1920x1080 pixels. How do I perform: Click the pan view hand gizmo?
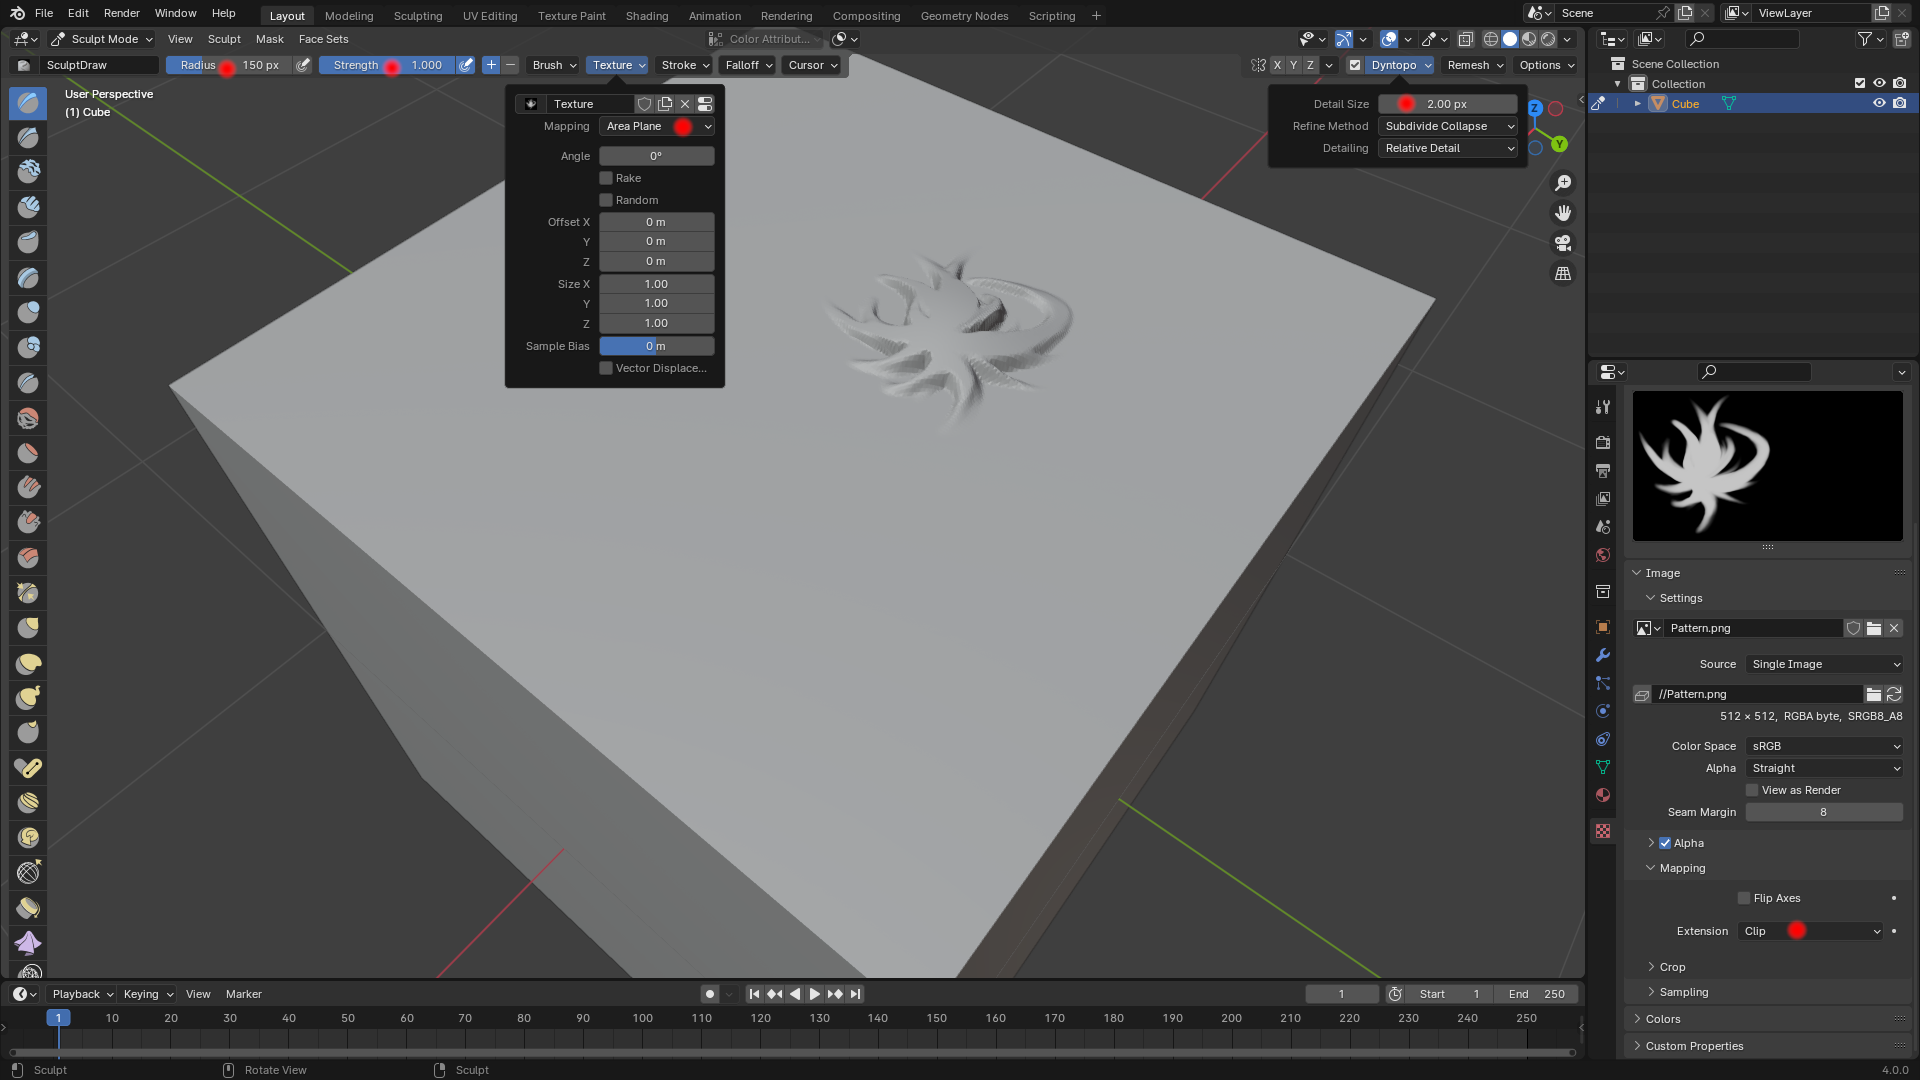(1563, 213)
